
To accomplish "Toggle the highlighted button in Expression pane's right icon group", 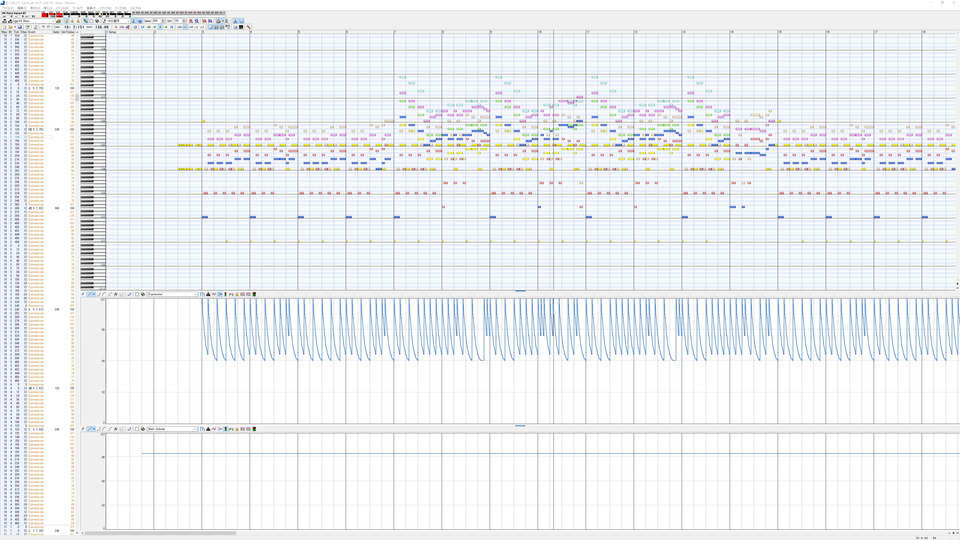I will click(x=220, y=294).
